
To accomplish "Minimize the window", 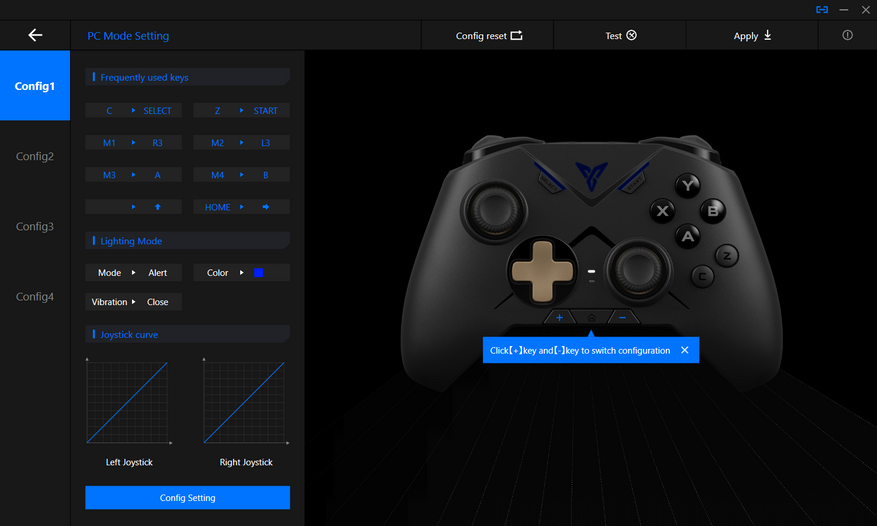I will click(843, 10).
